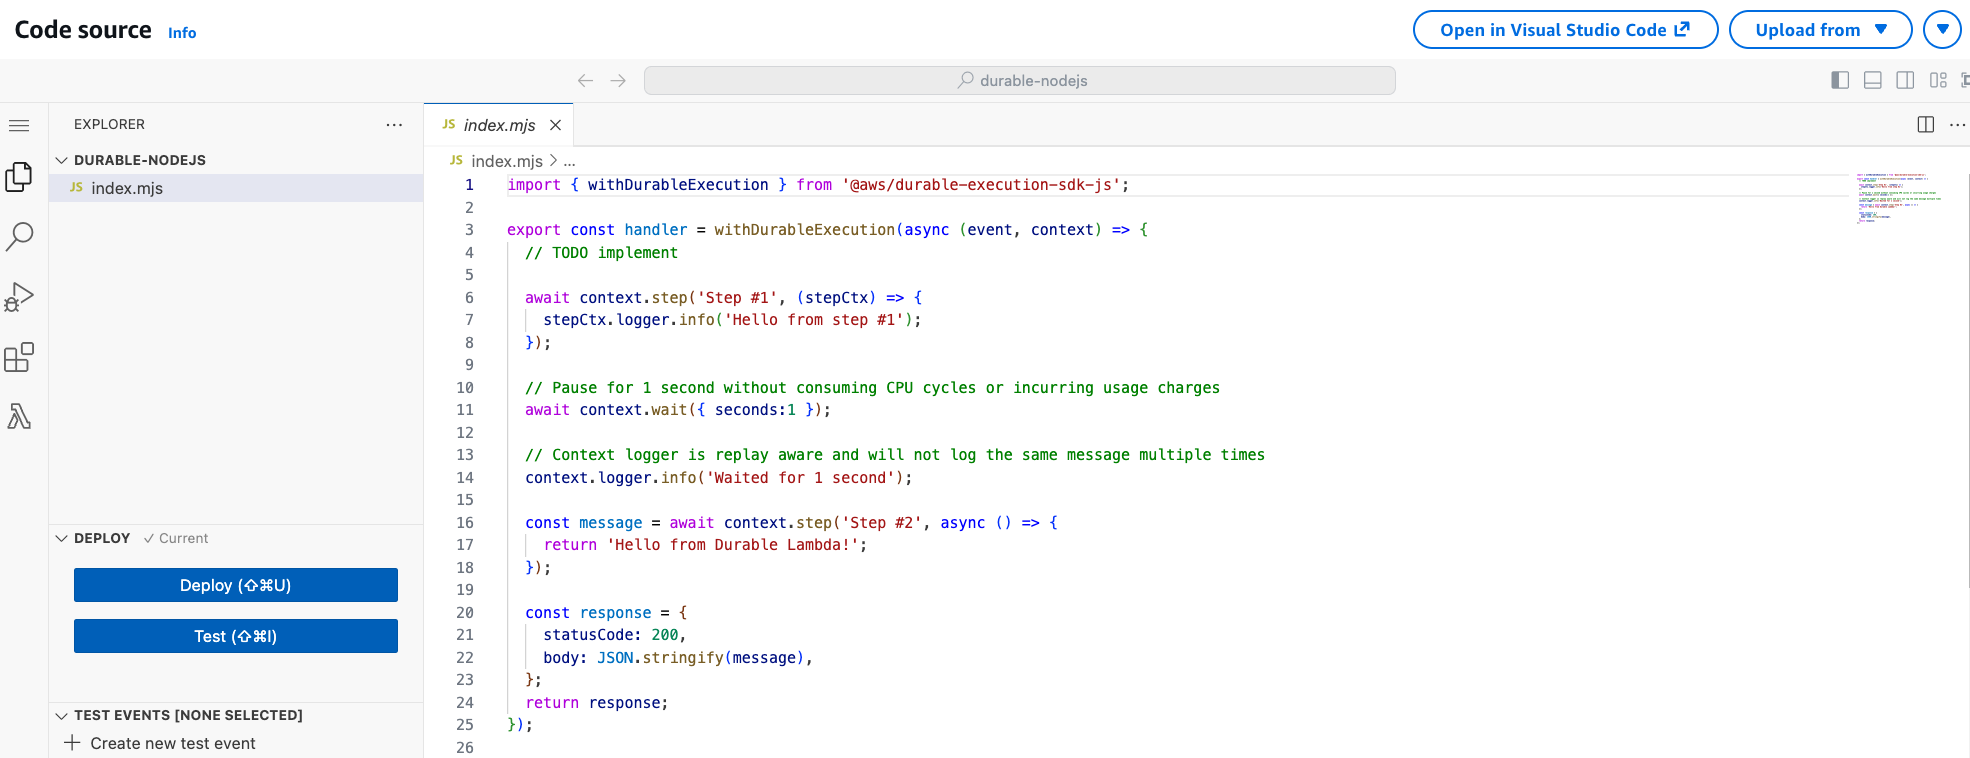Screen dimensions: 1970x758
Task: Collapse the DURABLE-NODEJS folder section
Action: pyautogui.click(x=62, y=160)
